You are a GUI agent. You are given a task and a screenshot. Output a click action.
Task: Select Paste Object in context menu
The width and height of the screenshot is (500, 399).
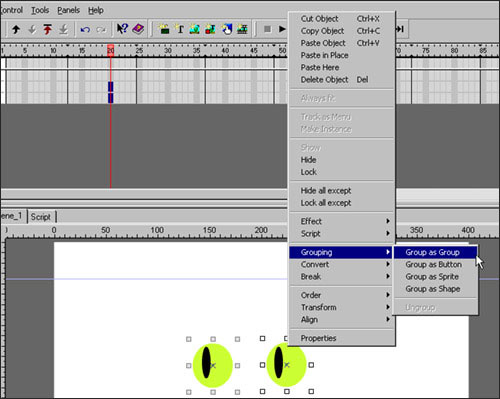point(342,43)
